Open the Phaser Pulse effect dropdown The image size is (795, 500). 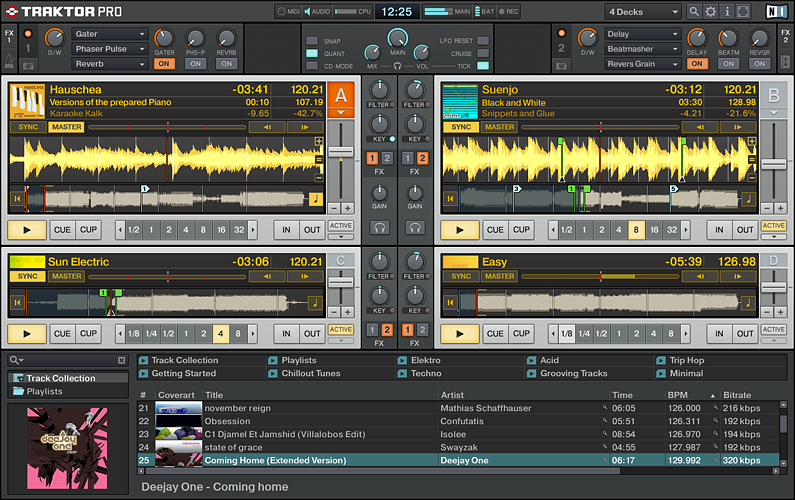pyautogui.click(x=110, y=48)
